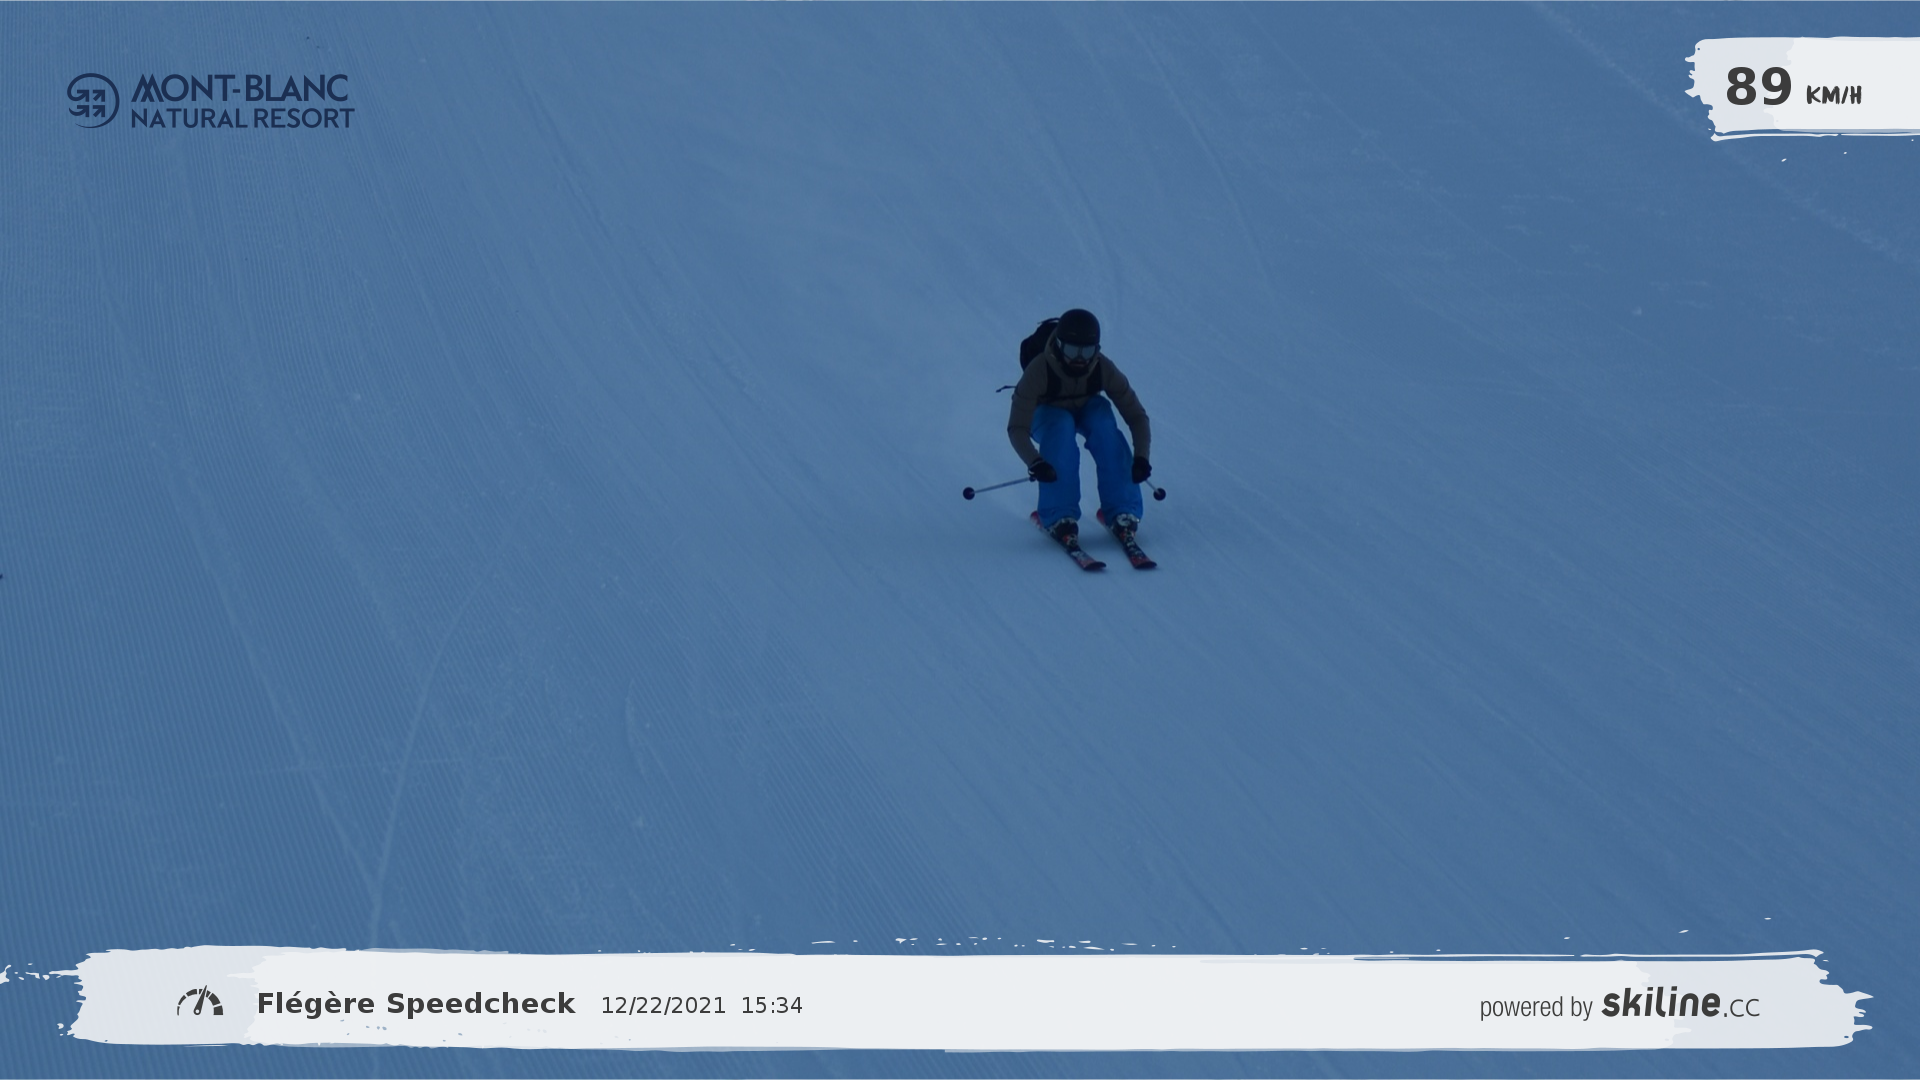Screen dimensions: 1920x1080
Task: Click the Mont-Blanc circular arrows logo icon
Action: (x=93, y=100)
